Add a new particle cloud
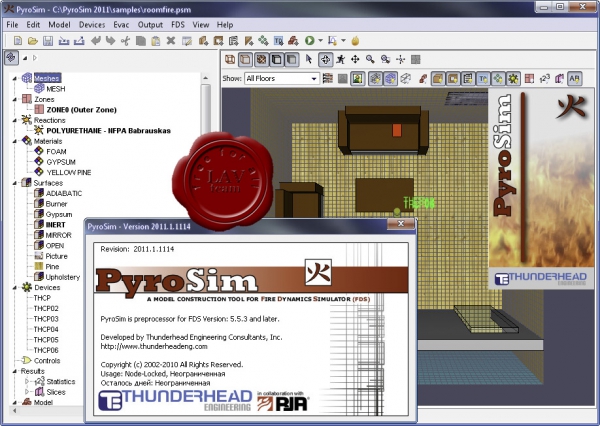The height and width of the screenshot is (426, 600). pyautogui.click(x=263, y=41)
